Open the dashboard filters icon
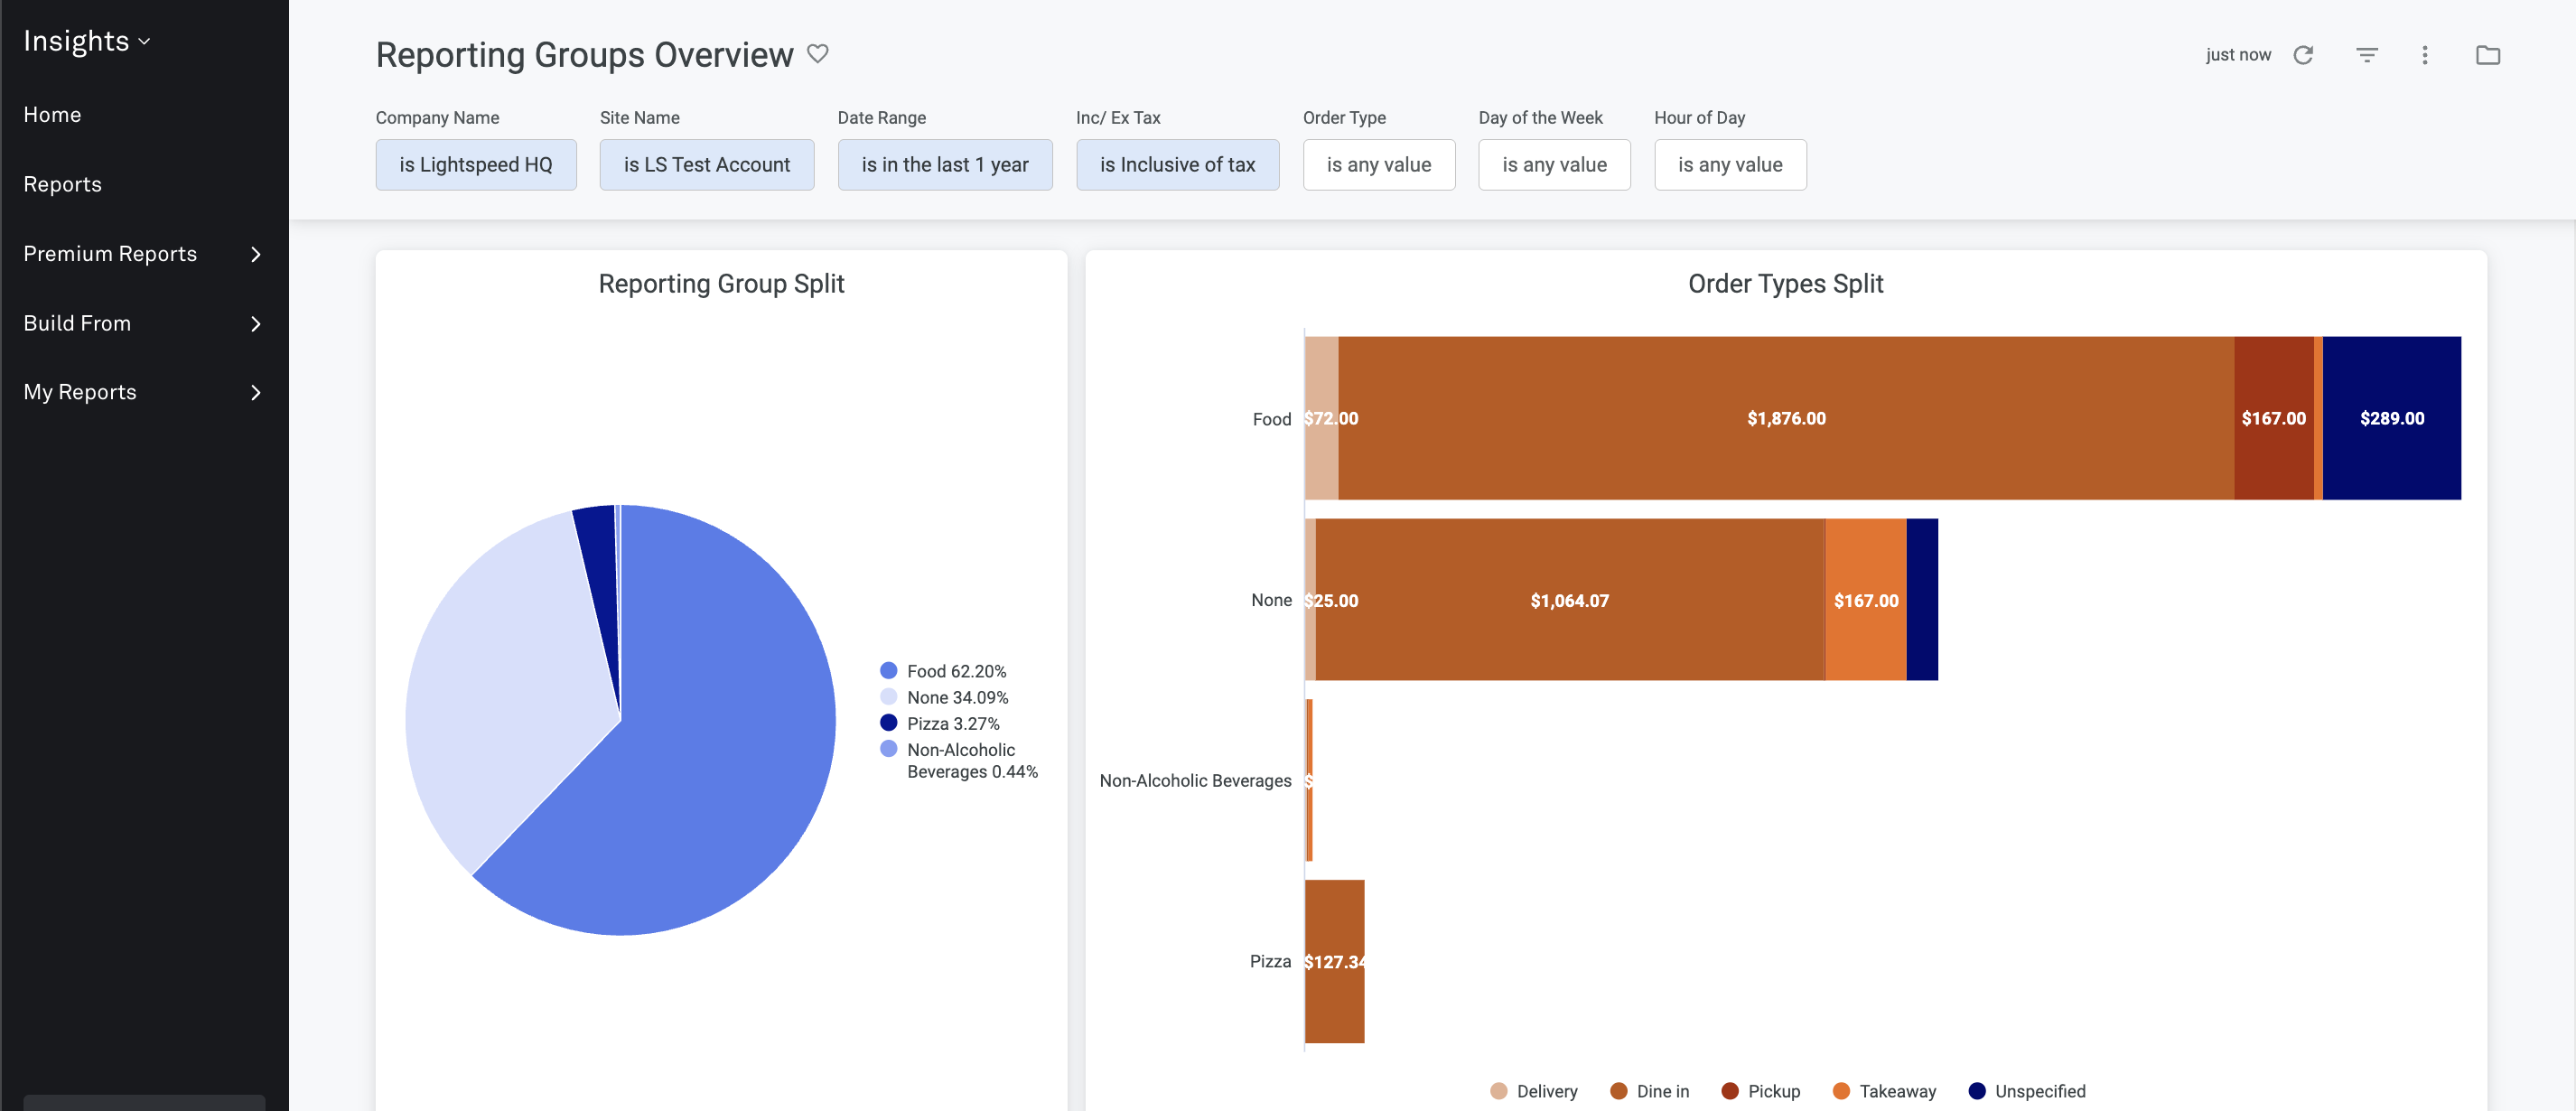Image resolution: width=2576 pixels, height=1111 pixels. click(2367, 55)
